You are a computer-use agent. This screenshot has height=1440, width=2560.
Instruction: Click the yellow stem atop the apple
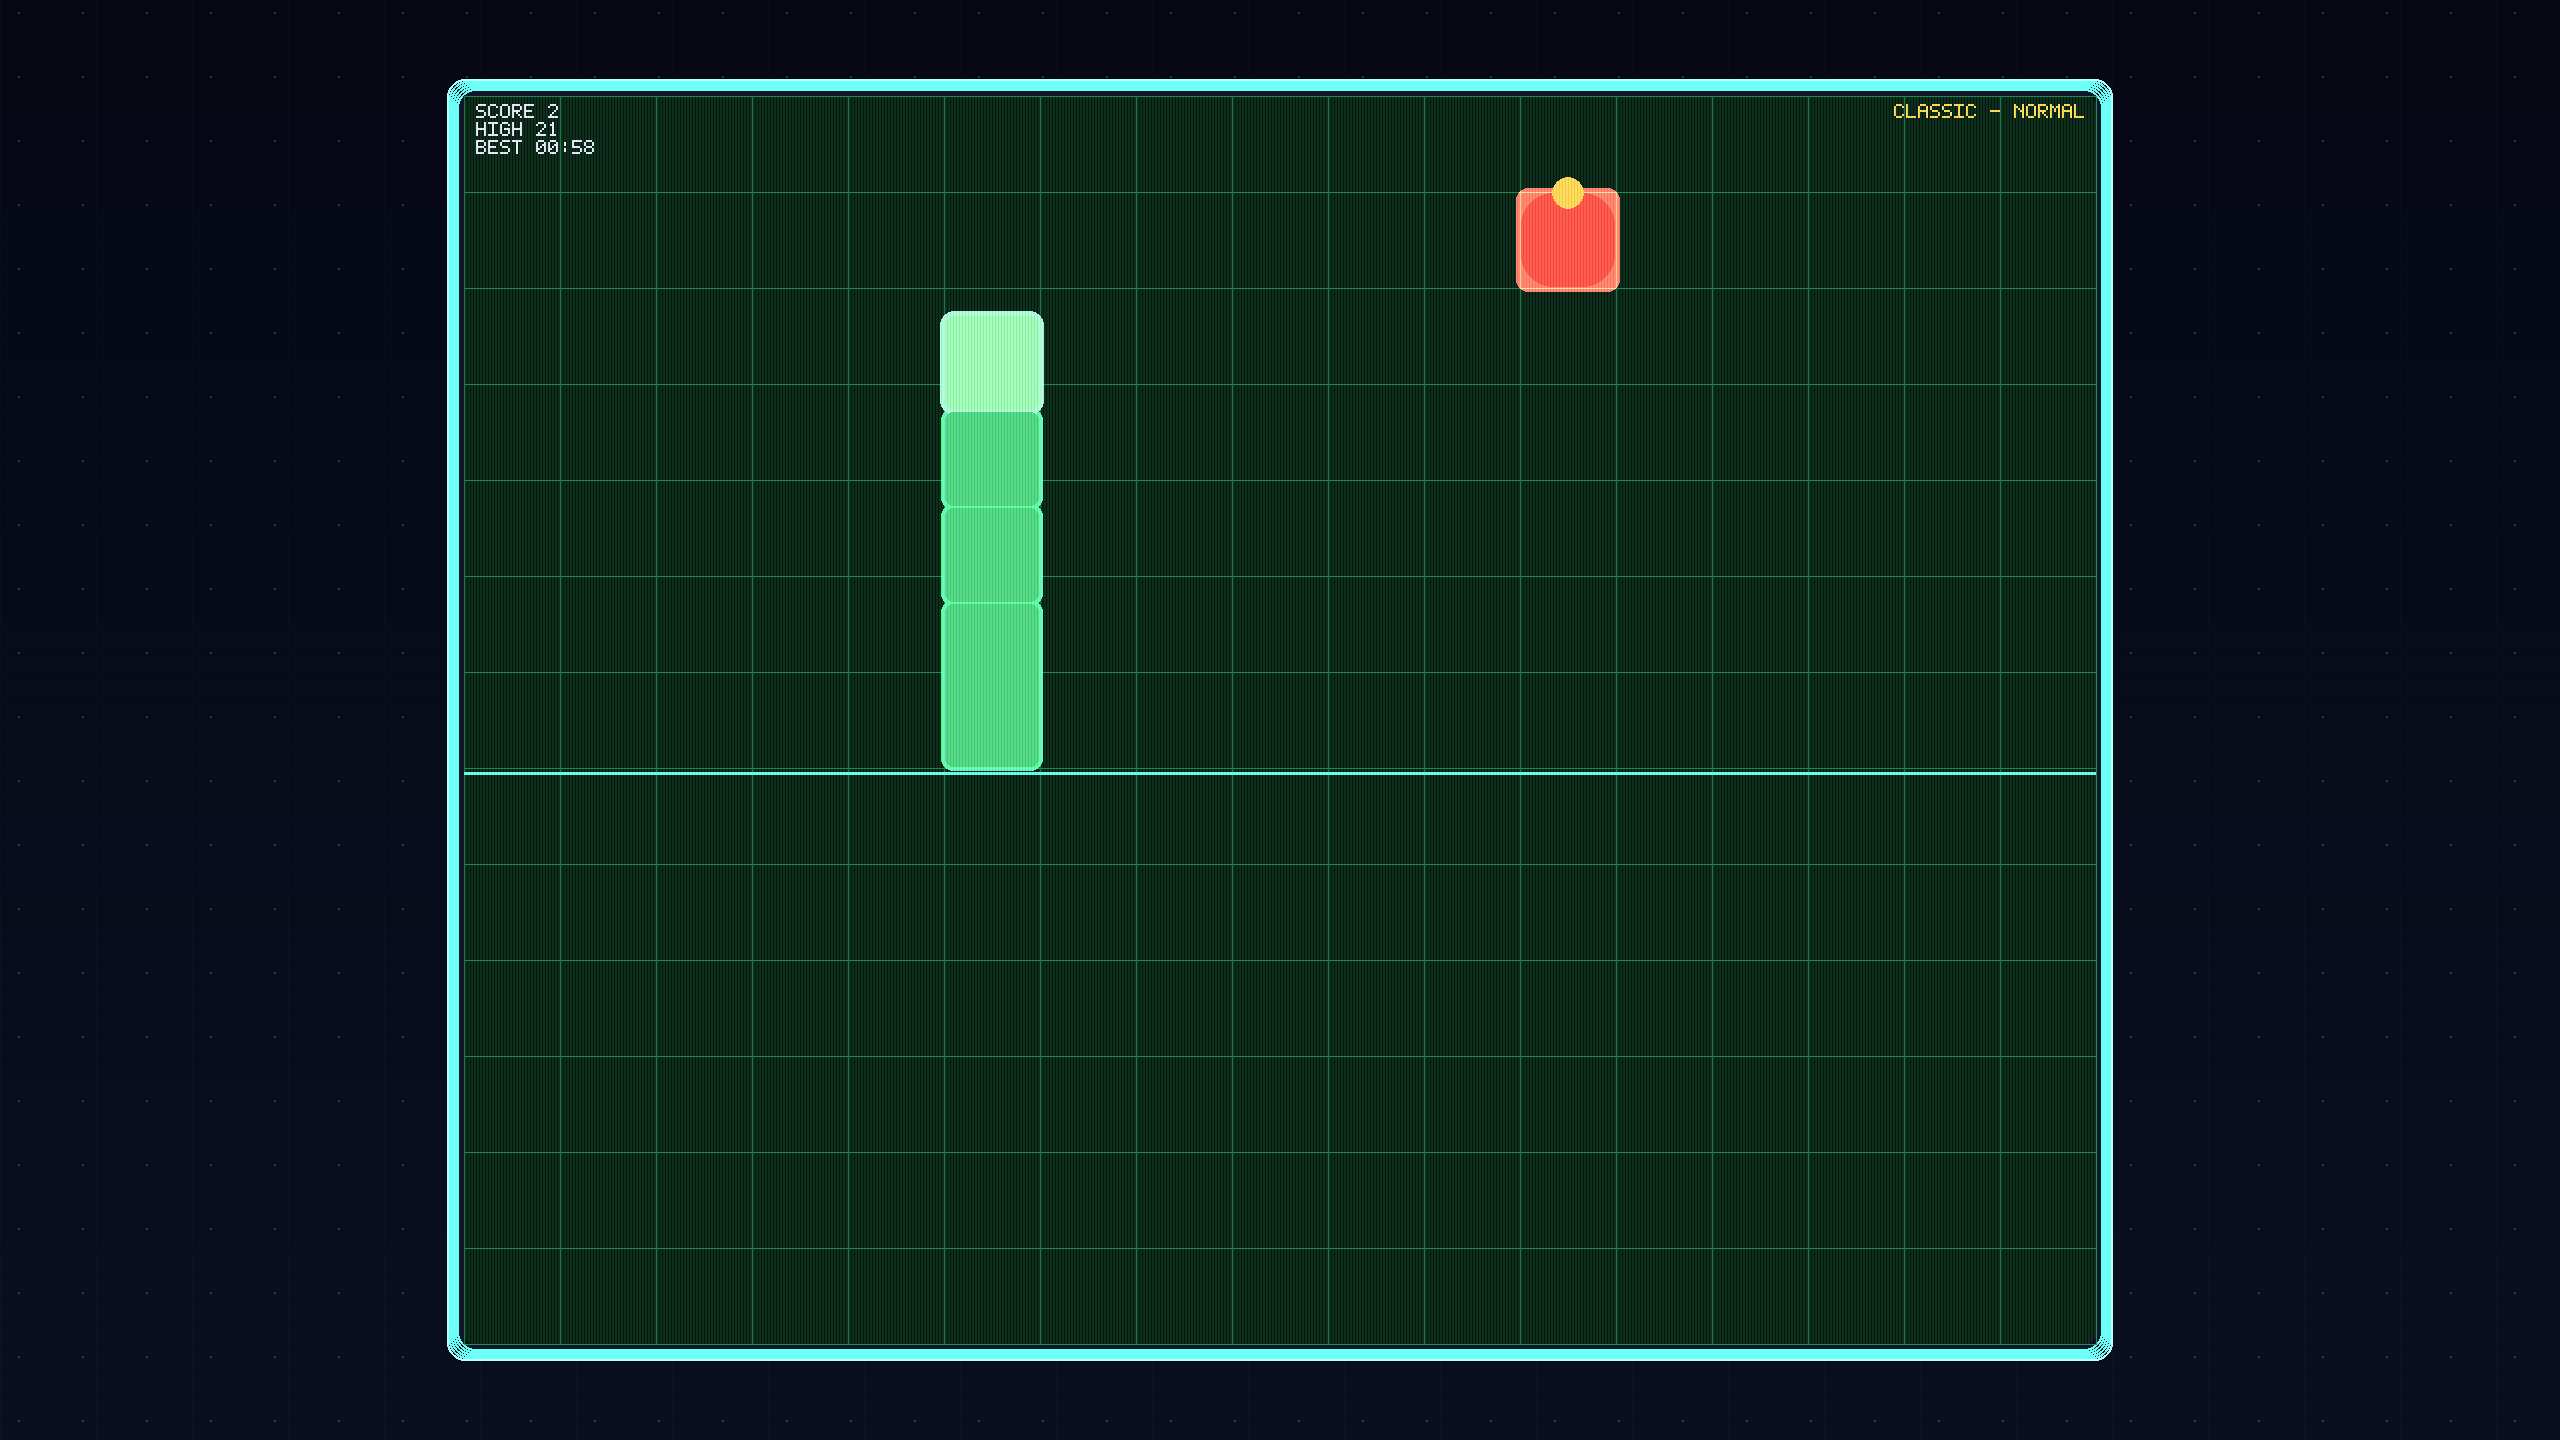1567,193
